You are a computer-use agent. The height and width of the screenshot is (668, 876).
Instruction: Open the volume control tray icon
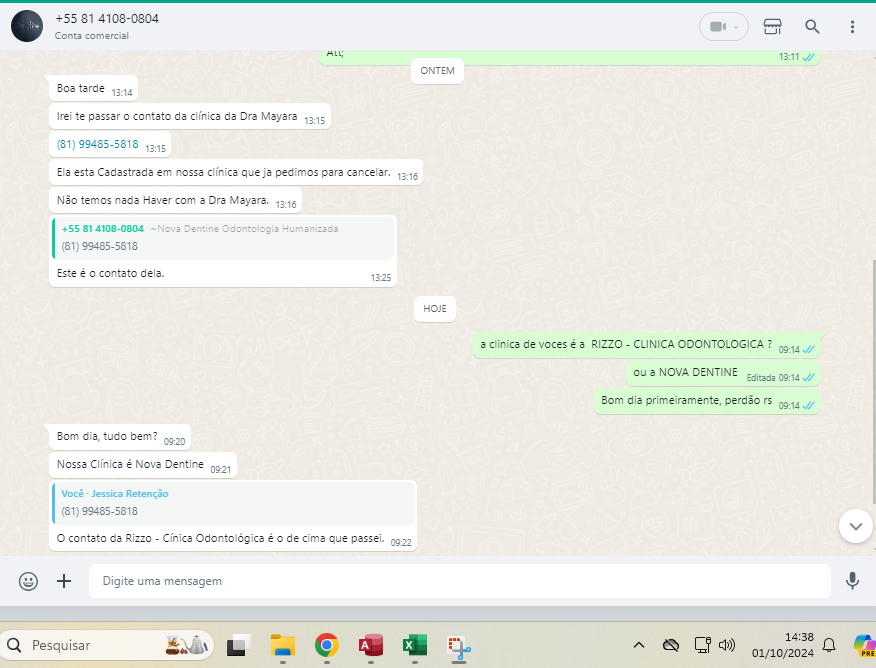pyautogui.click(x=726, y=646)
